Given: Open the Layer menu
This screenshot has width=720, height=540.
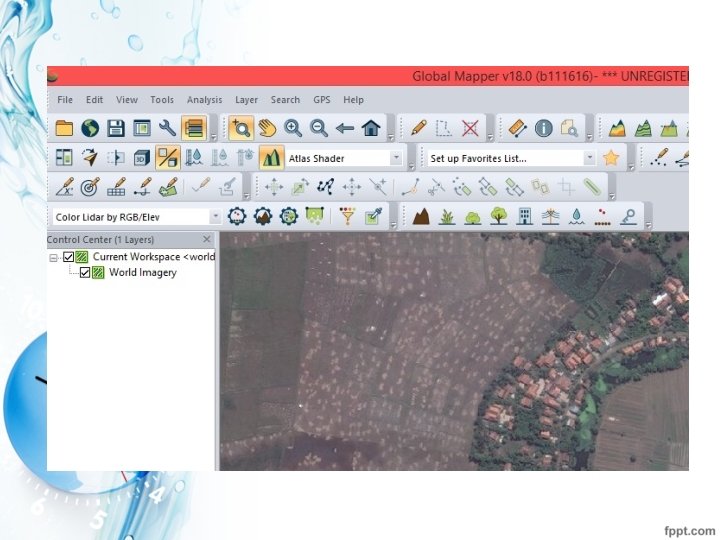Looking at the screenshot, I should (x=246, y=100).
